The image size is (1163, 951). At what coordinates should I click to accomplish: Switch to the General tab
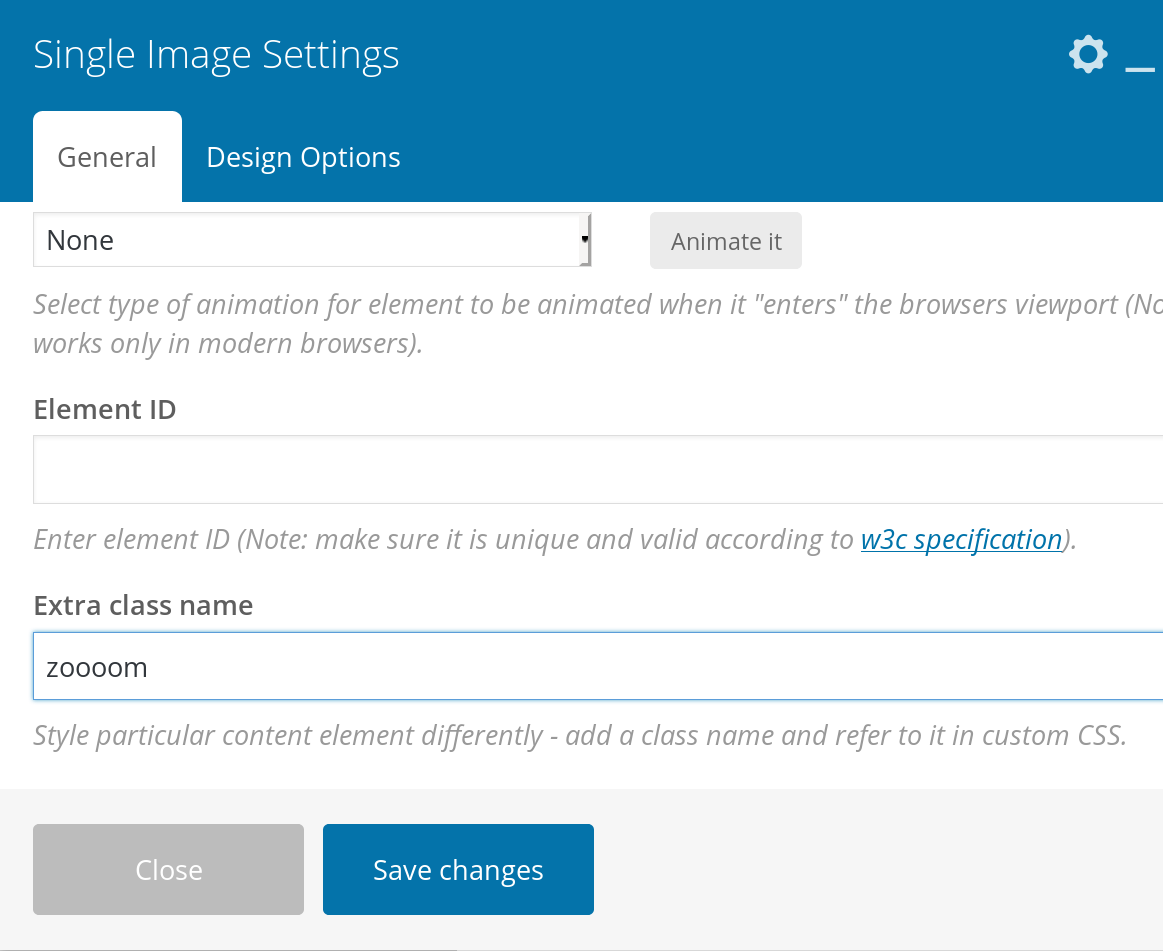coord(108,157)
